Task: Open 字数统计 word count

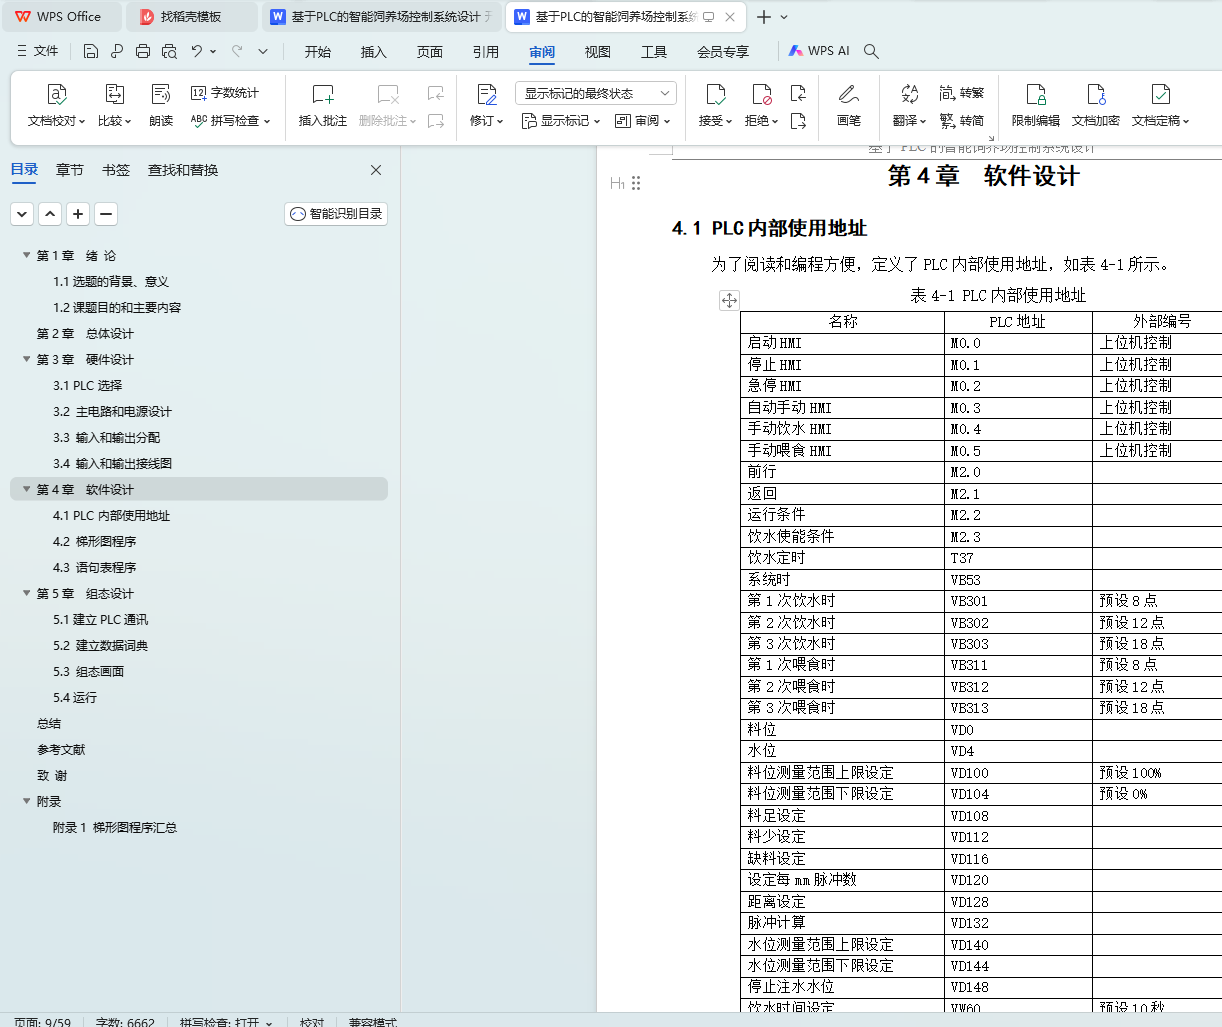Action: point(225,93)
